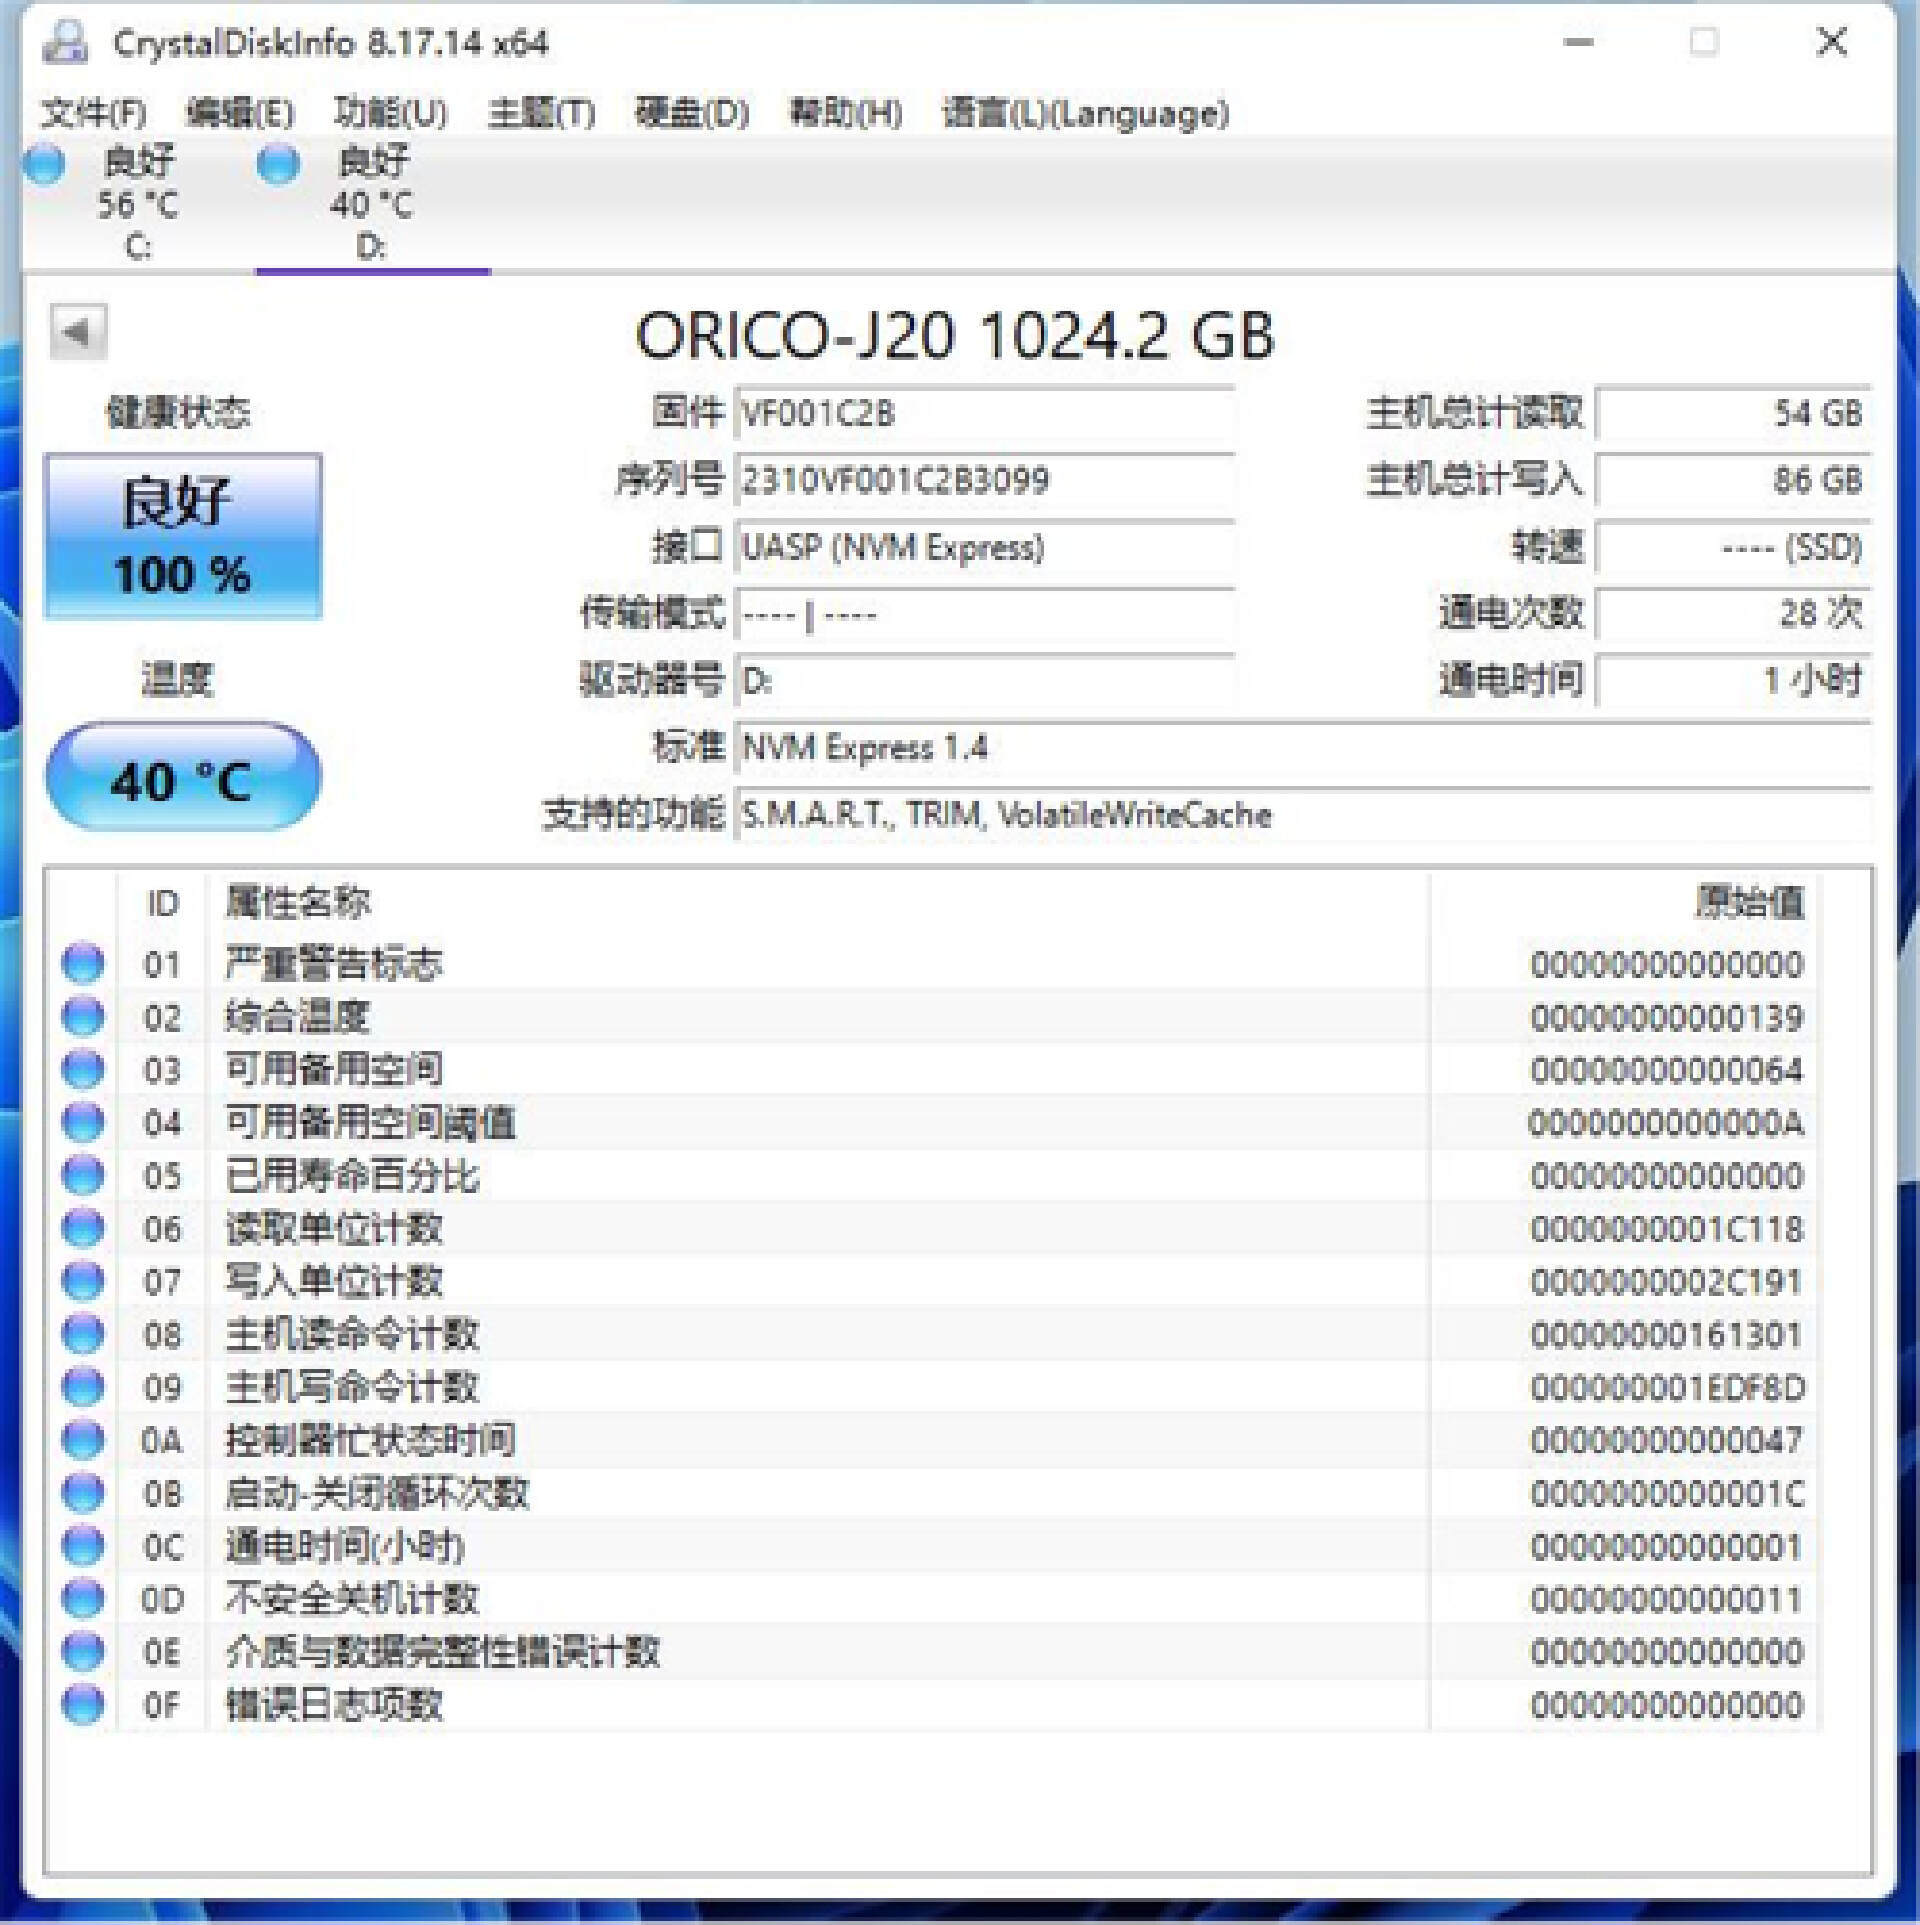The height and width of the screenshot is (1925, 1920).
Task: Click raw value 0000000000139
Action: tap(1667, 1017)
